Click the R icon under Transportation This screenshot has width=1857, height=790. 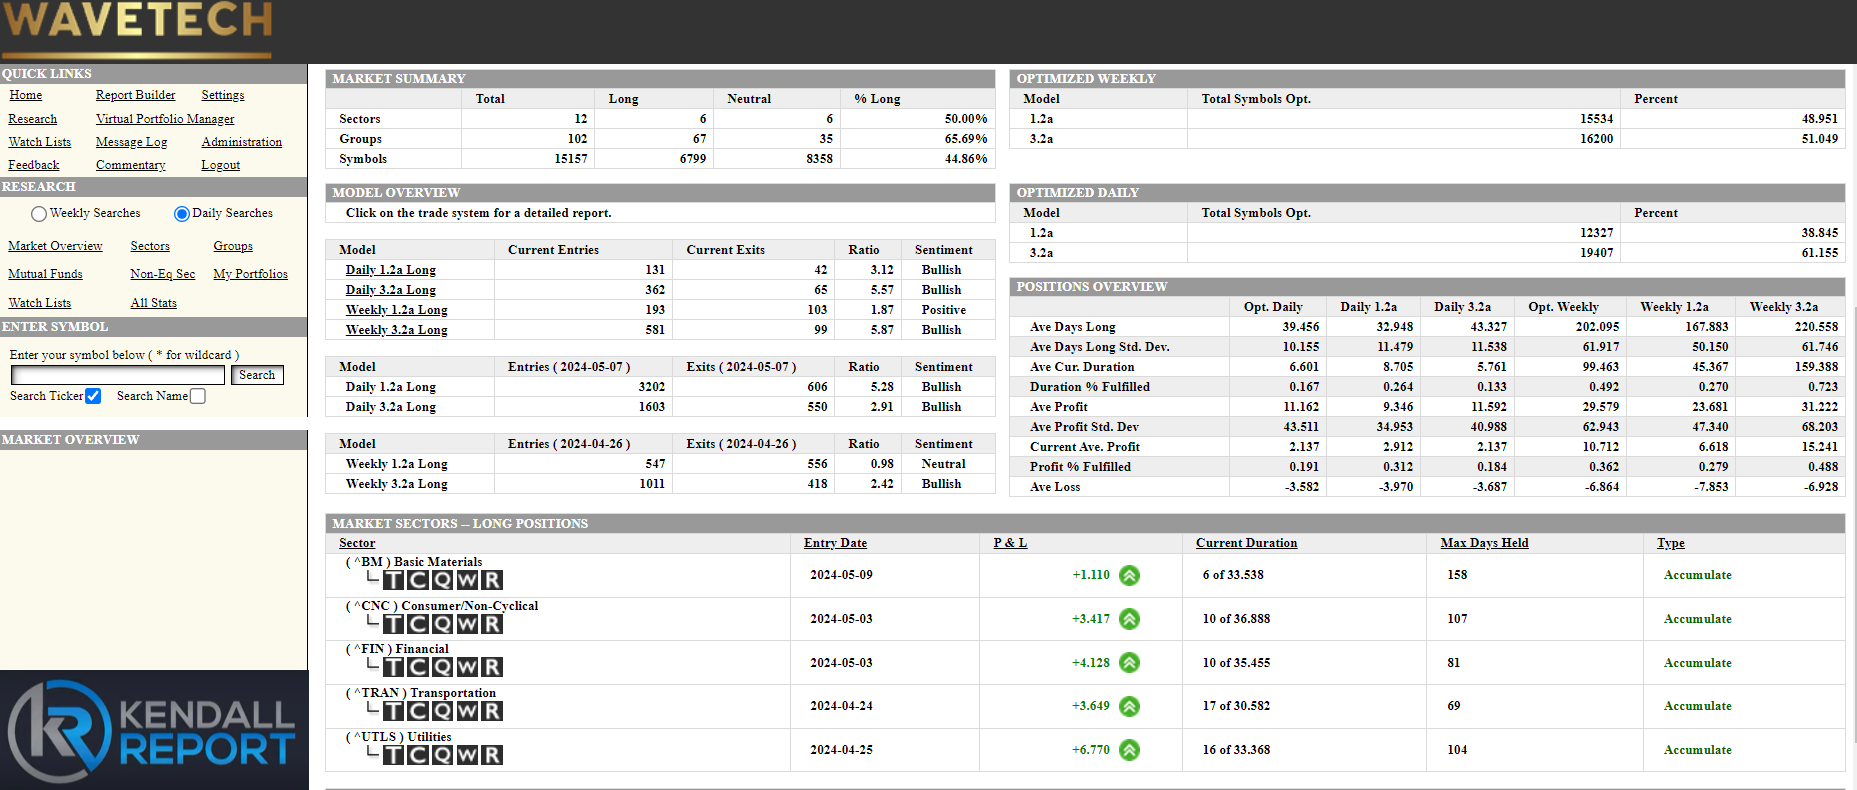pyautogui.click(x=491, y=711)
